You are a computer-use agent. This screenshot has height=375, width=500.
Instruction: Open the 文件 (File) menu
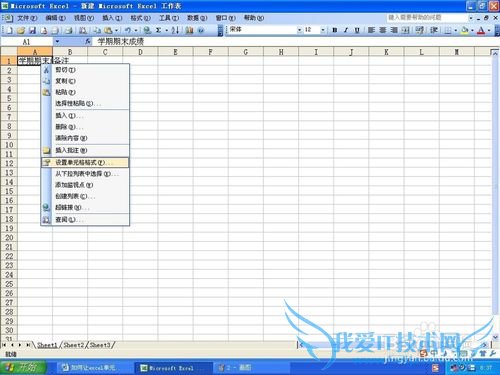pos(27,18)
